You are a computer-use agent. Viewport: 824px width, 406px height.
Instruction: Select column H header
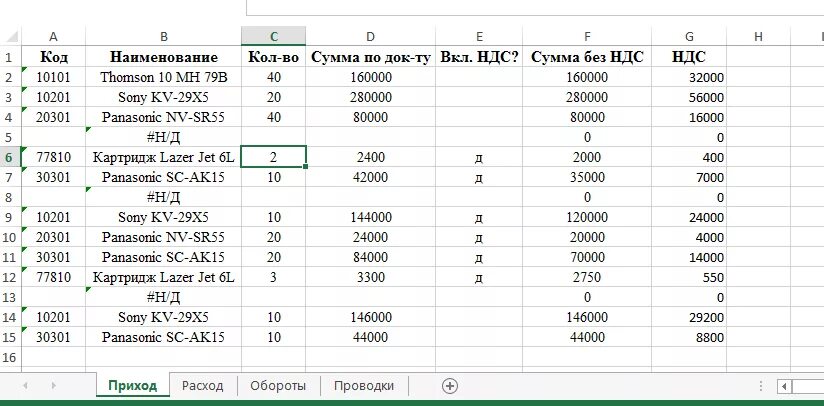click(758, 36)
